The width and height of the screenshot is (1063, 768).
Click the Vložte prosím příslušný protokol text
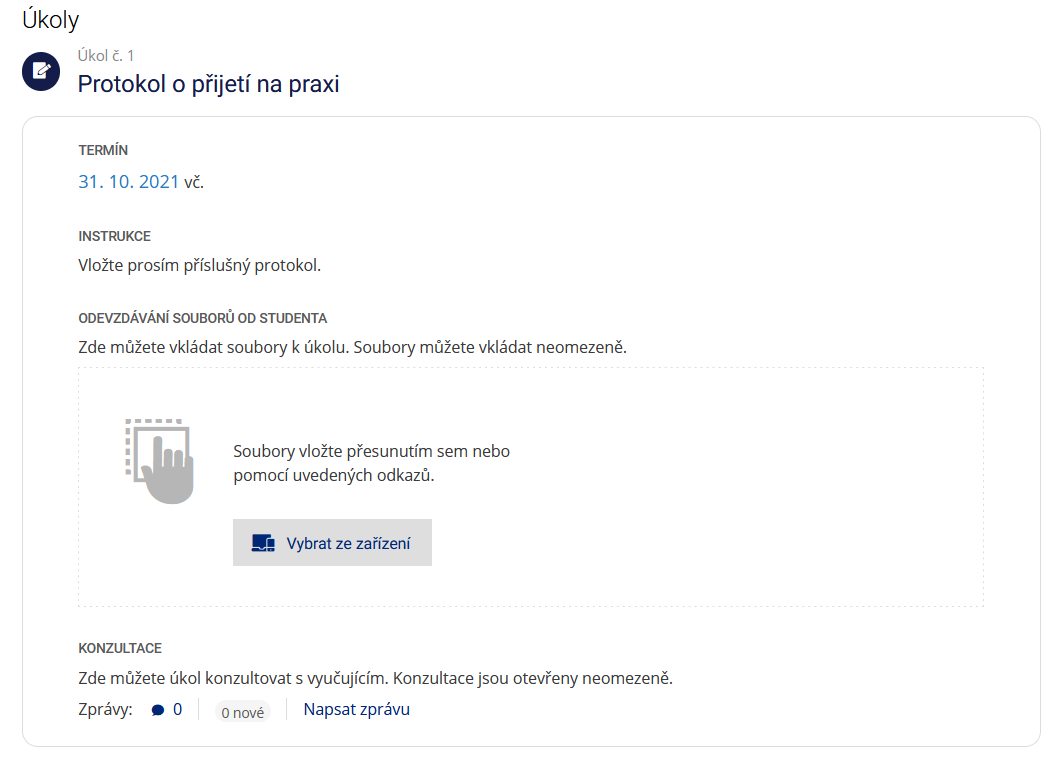click(199, 265)
